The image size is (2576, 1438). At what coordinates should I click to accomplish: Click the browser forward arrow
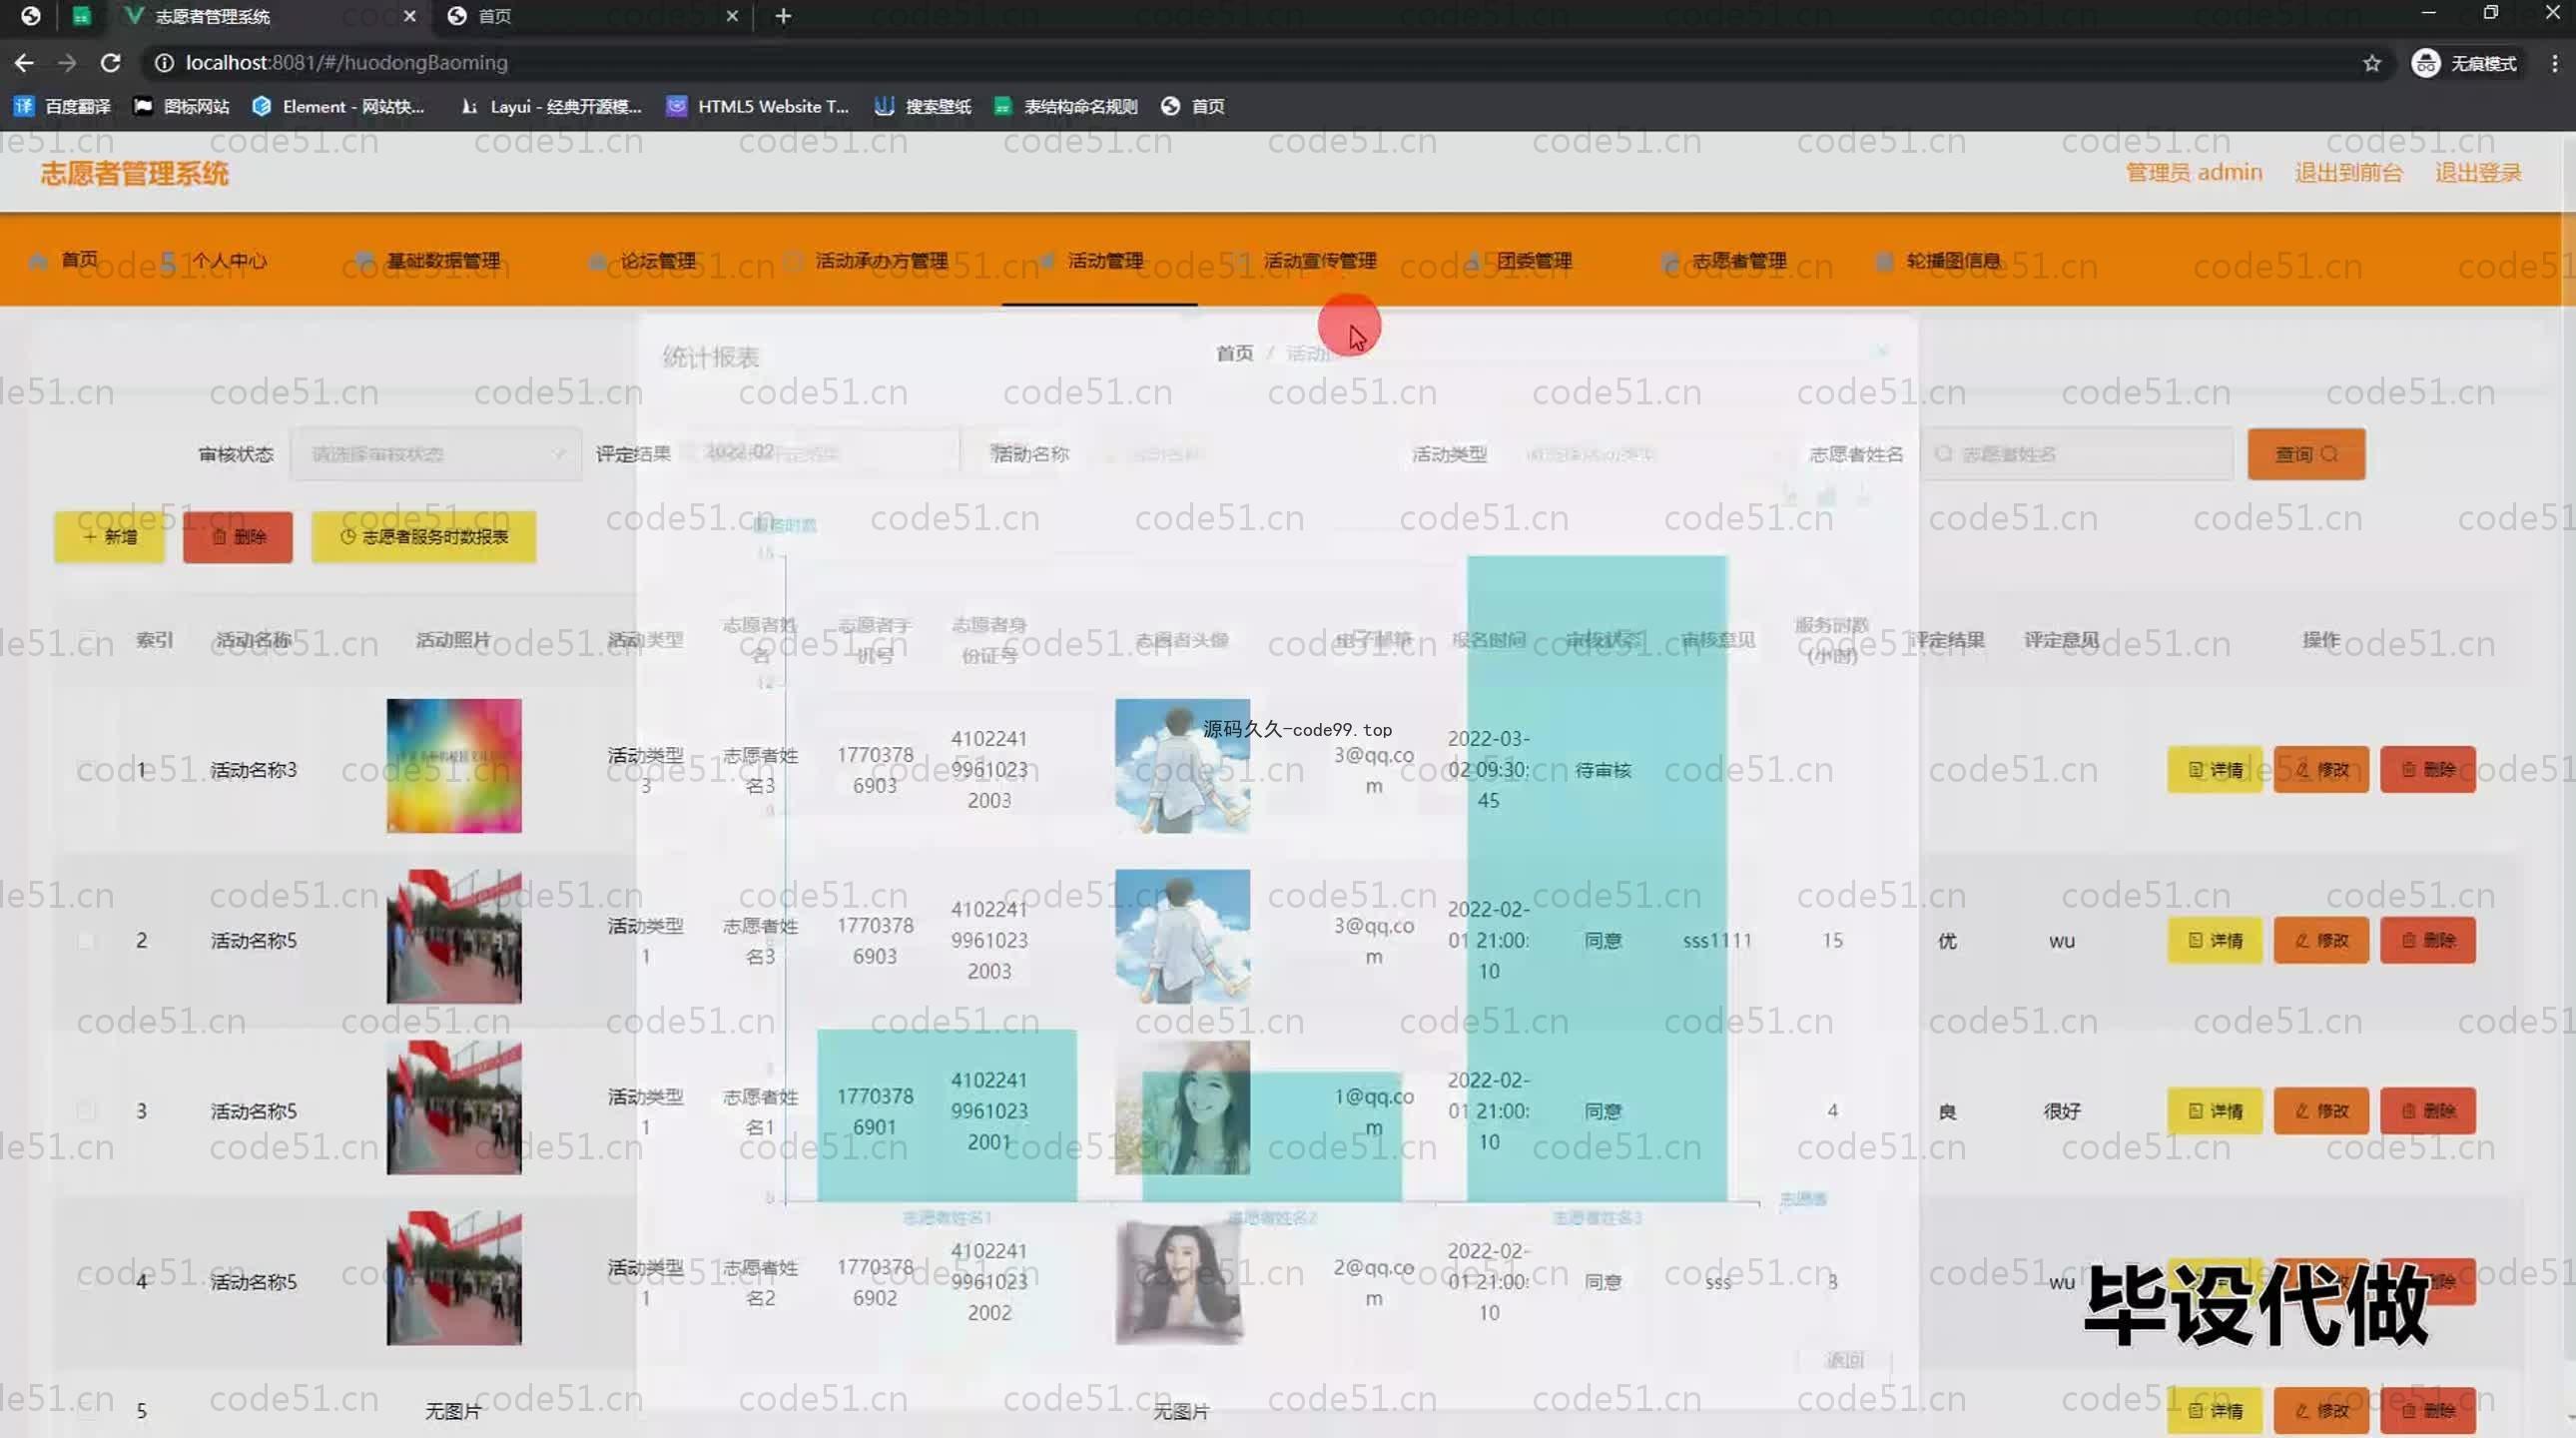[67, 63]
